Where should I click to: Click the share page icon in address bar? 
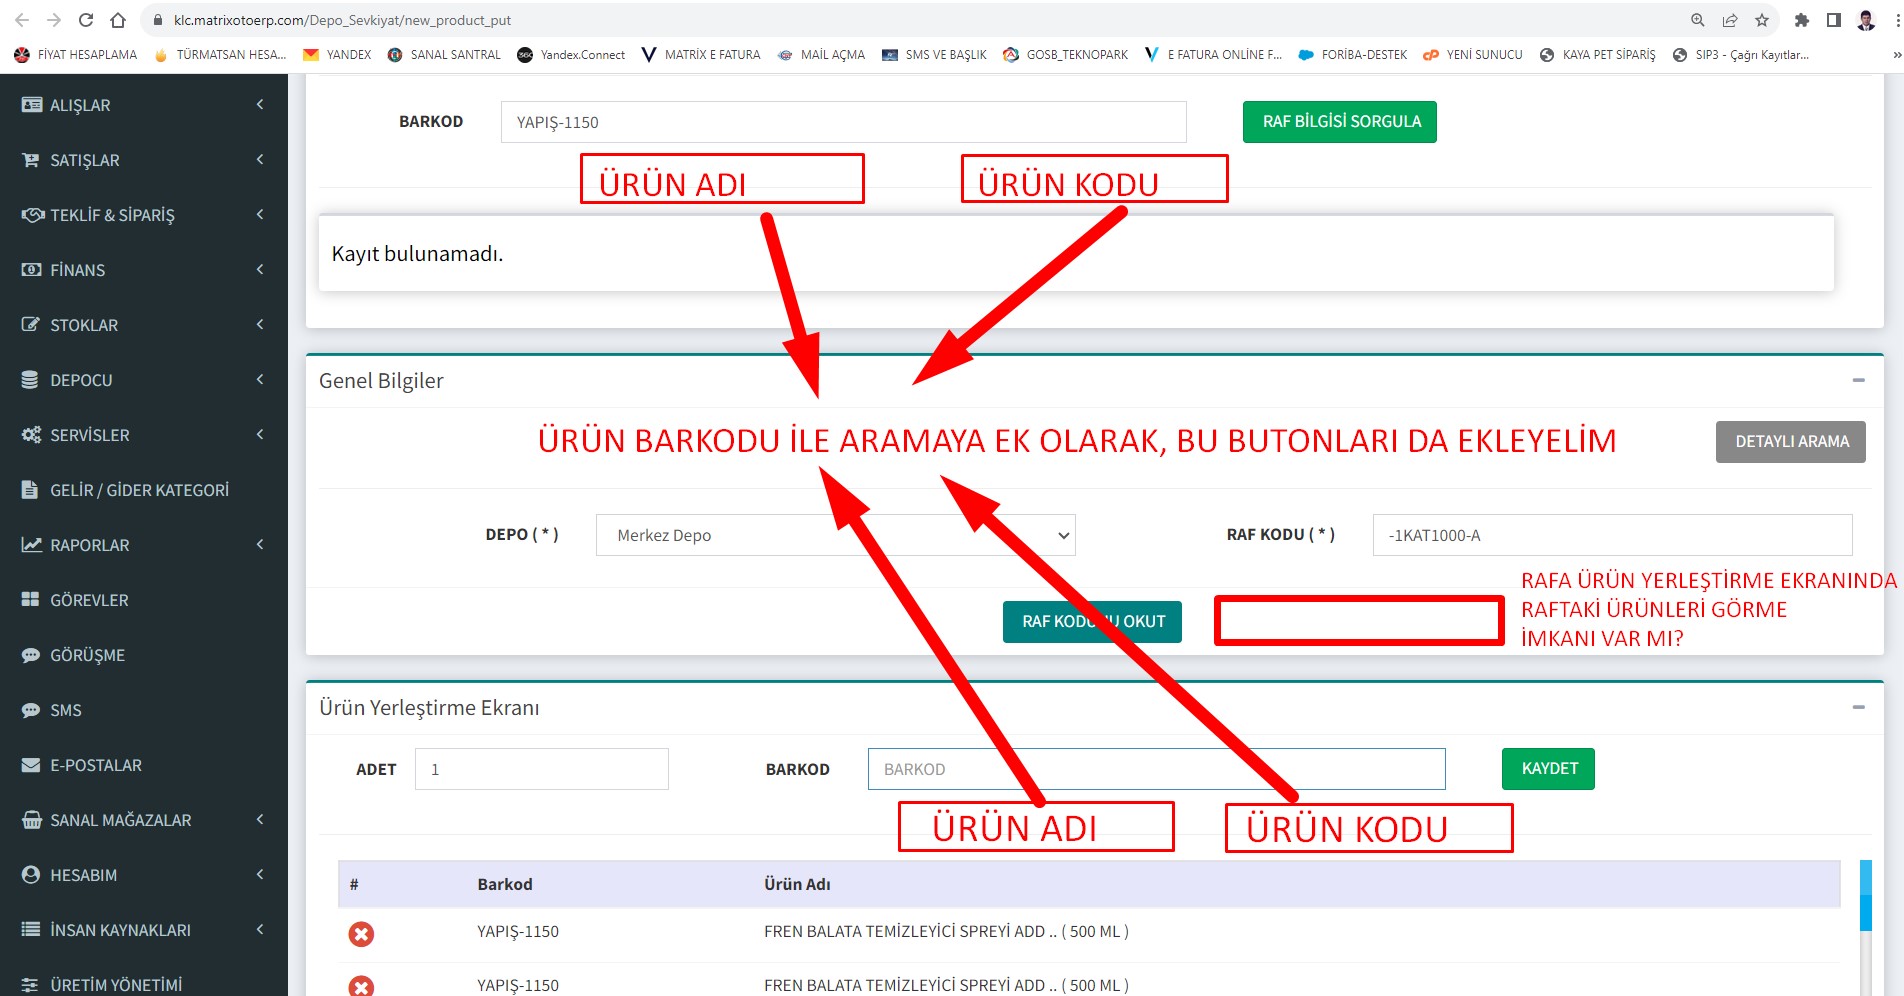tap(1730, 20)
